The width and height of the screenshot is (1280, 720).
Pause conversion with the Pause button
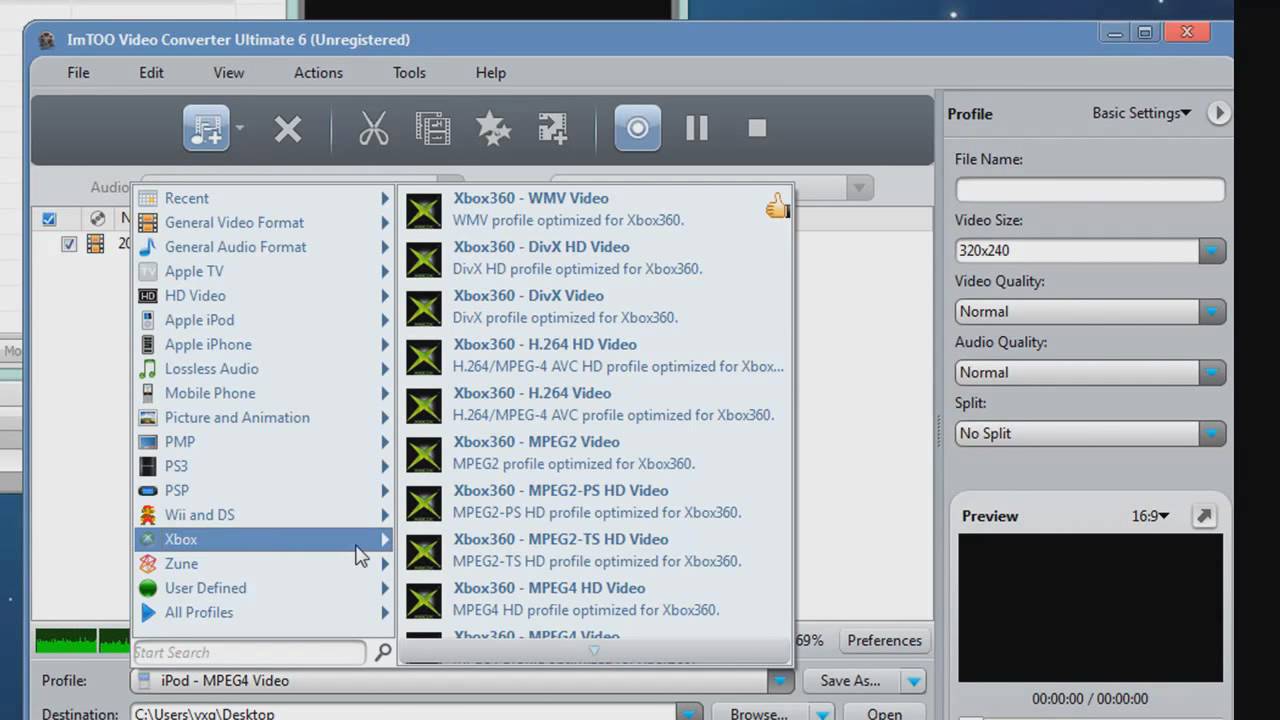[x=697, y=128]
